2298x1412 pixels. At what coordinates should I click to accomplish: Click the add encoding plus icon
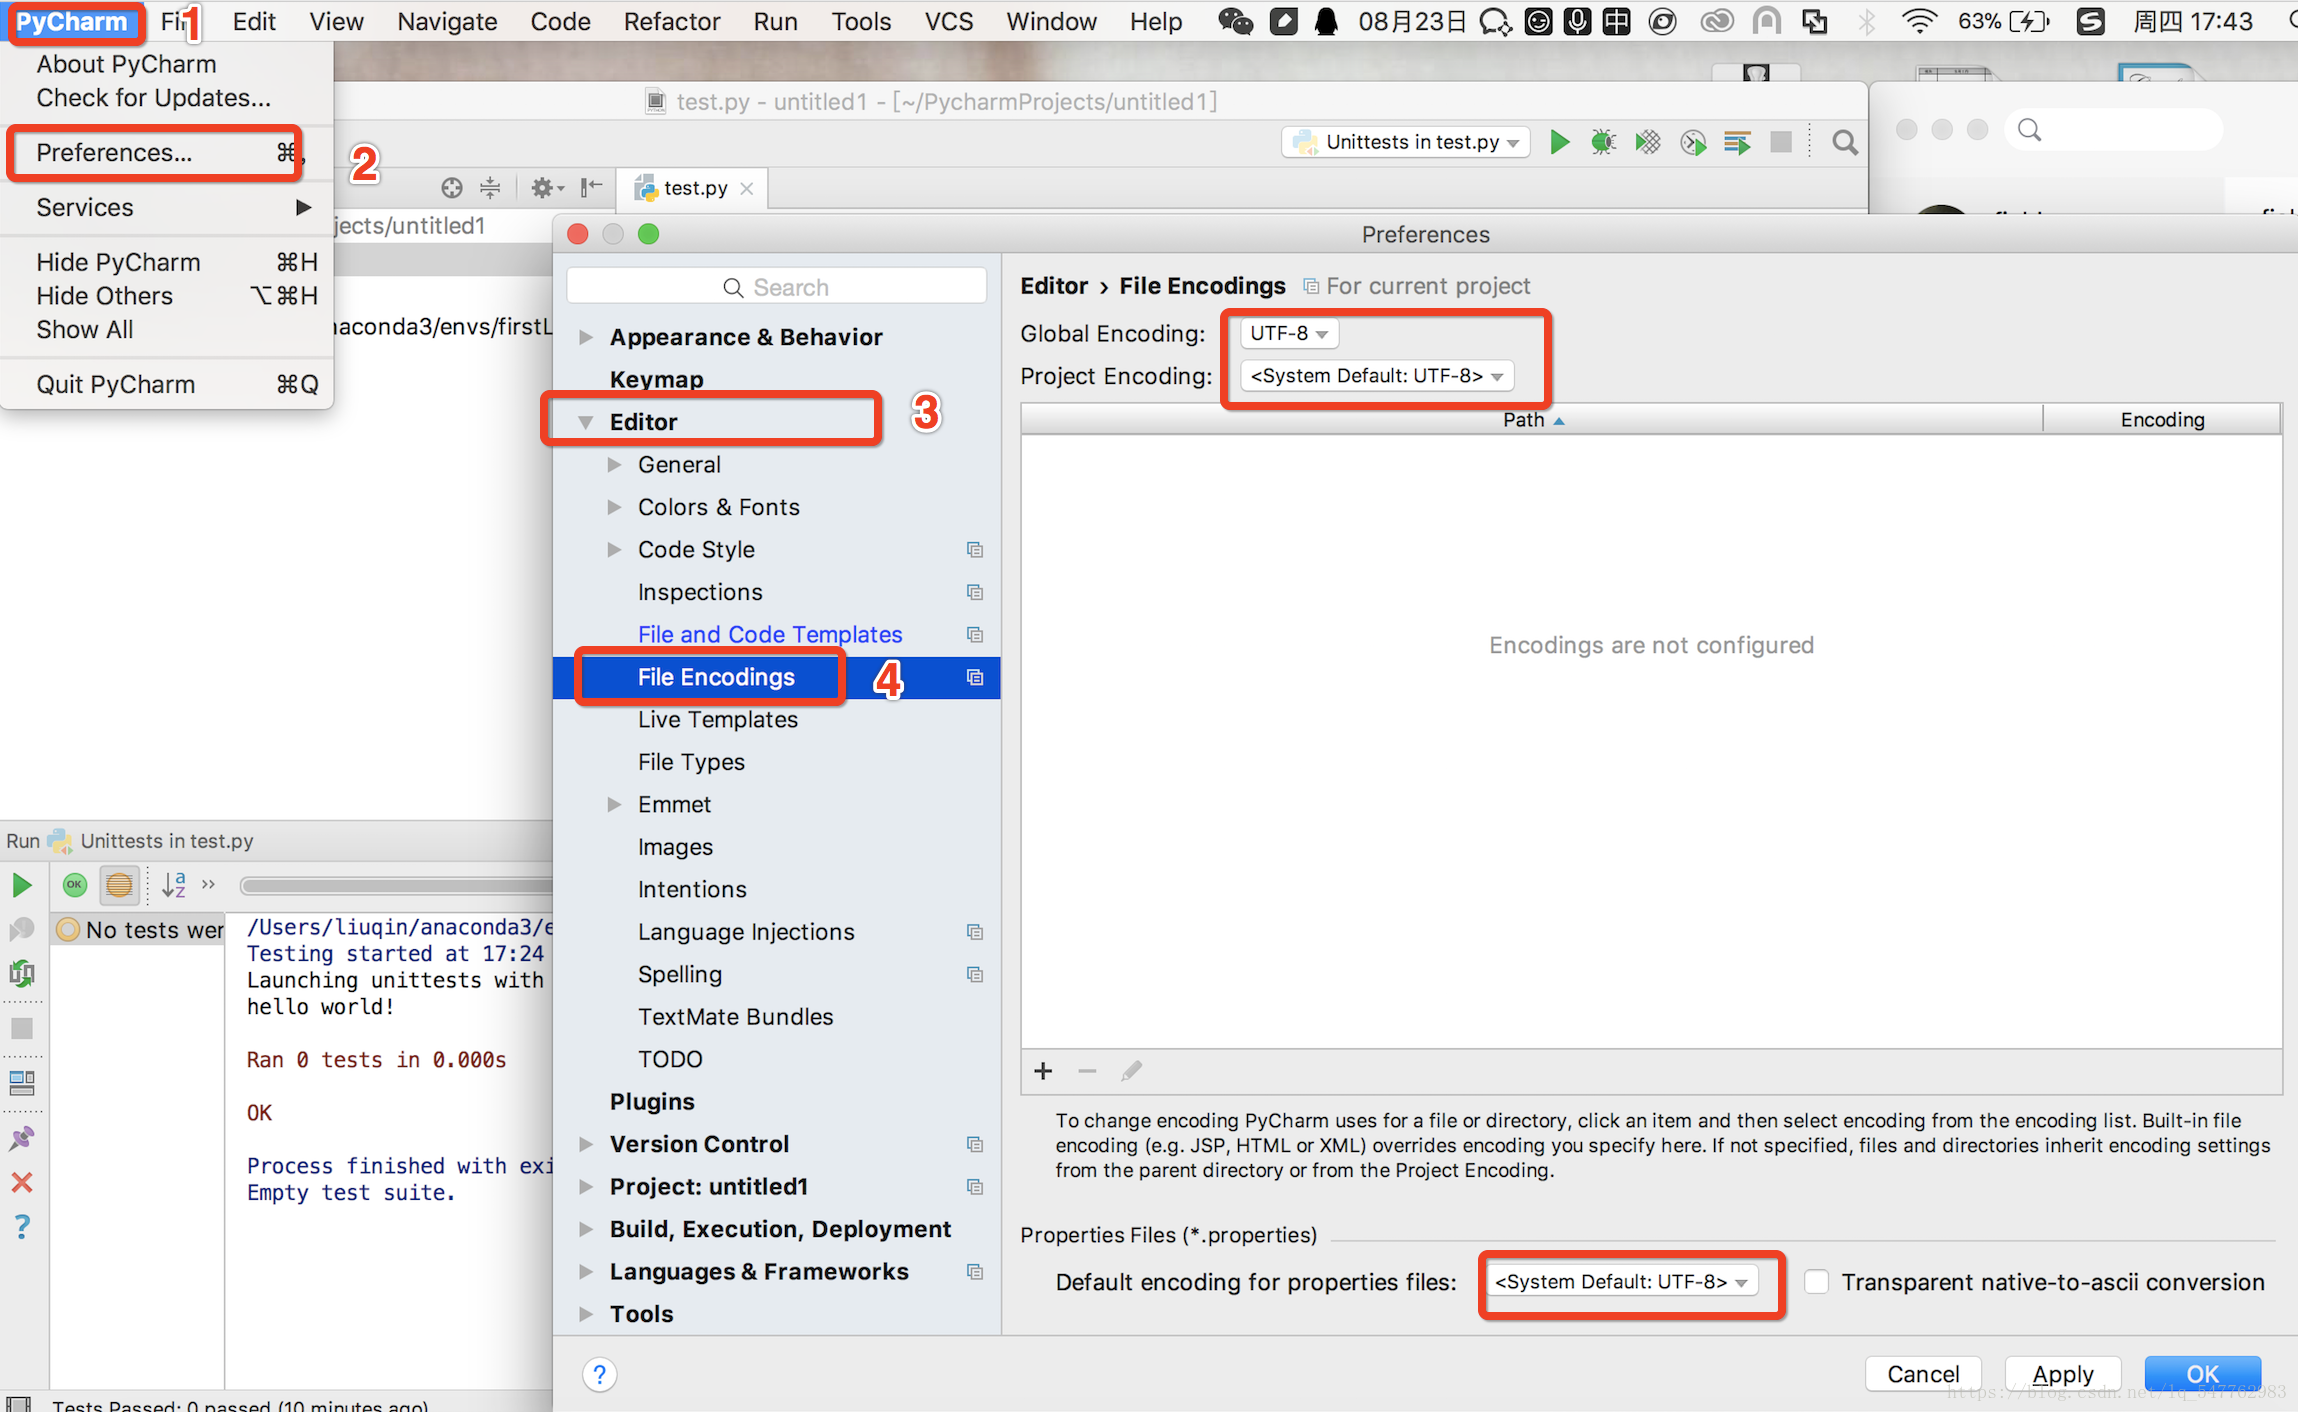coord(1043,1071)
